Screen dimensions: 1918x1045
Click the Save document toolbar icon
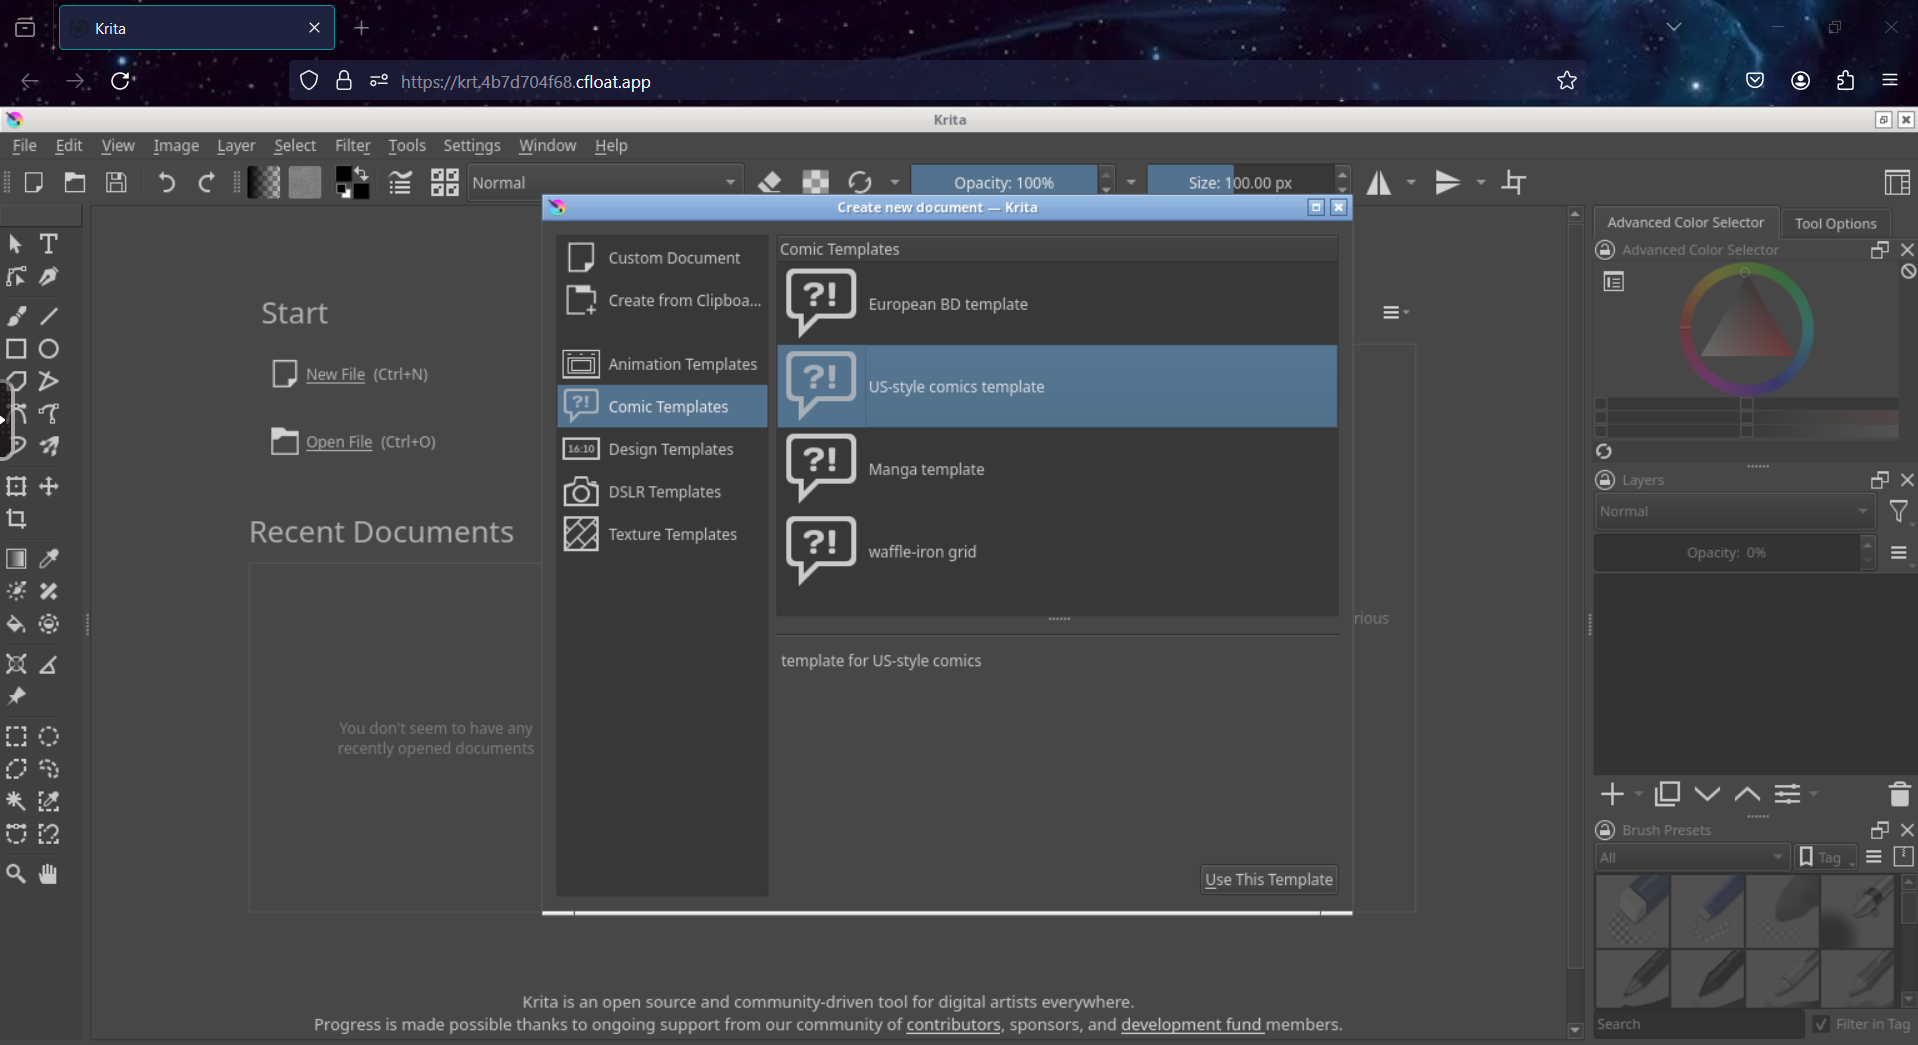coord(116,183)
